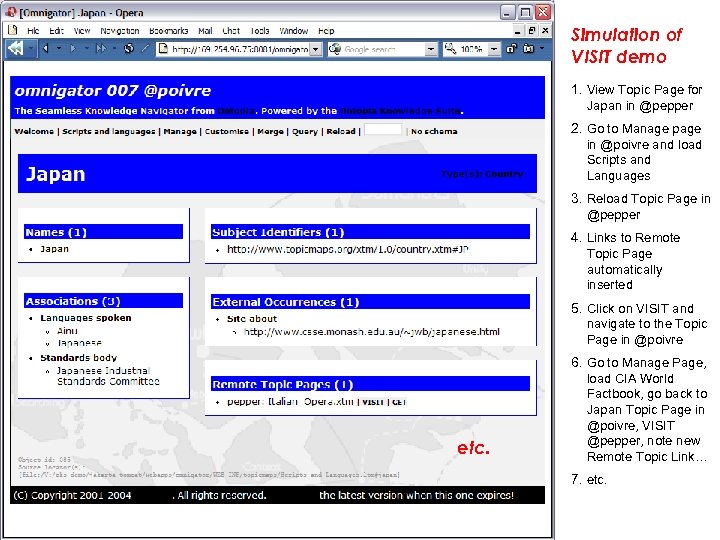Click the page icon in address field
This screenshot has width=720, height=540.
click(163, 49)
